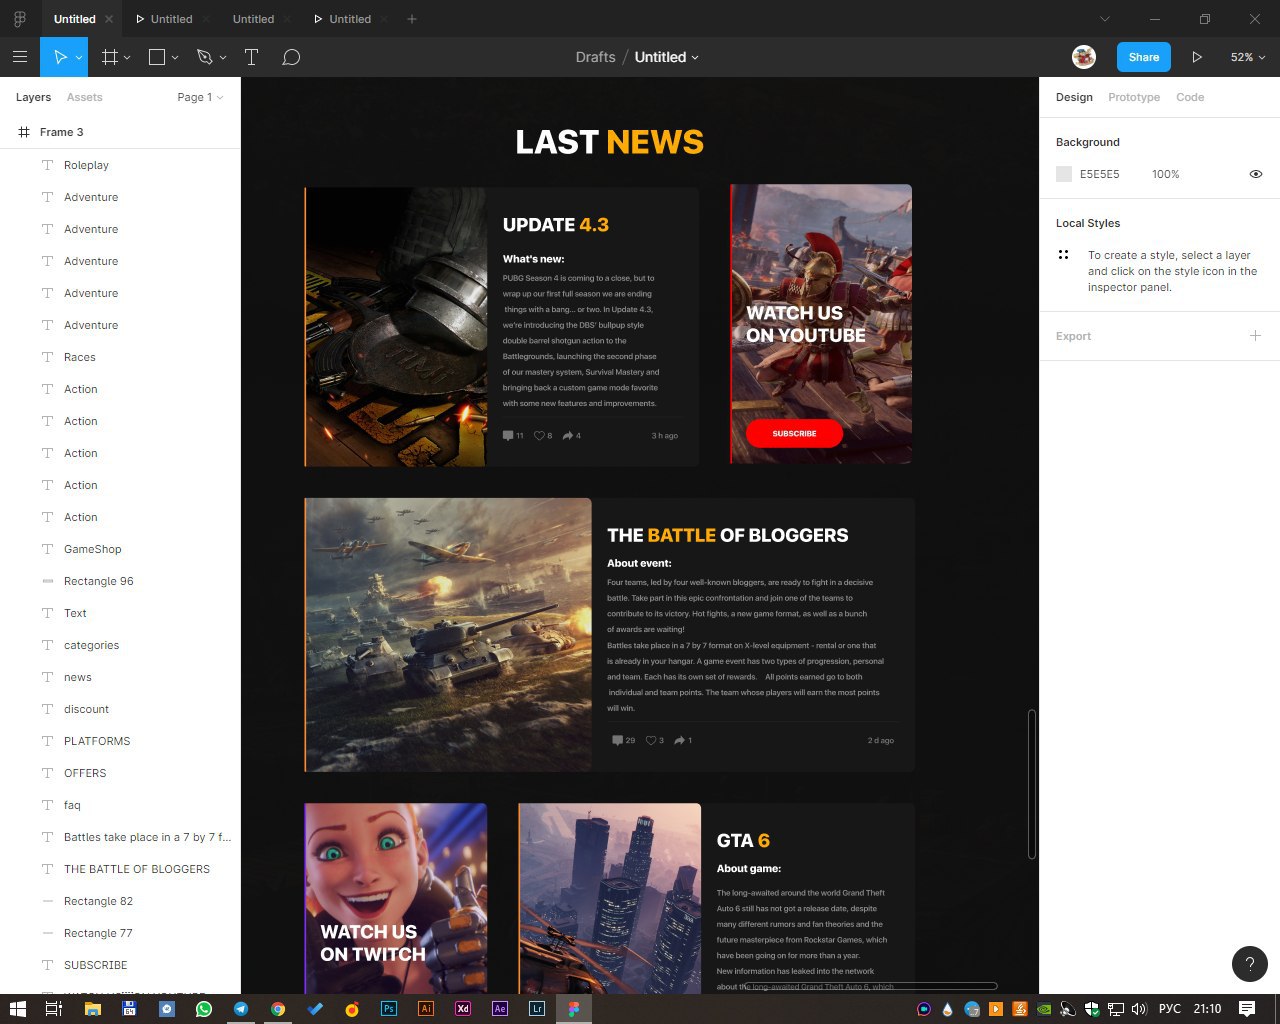The height and width of the screenshot is (1024, 1280).
Task: Add an export setting with plus icon
Action: (1255, 336)
